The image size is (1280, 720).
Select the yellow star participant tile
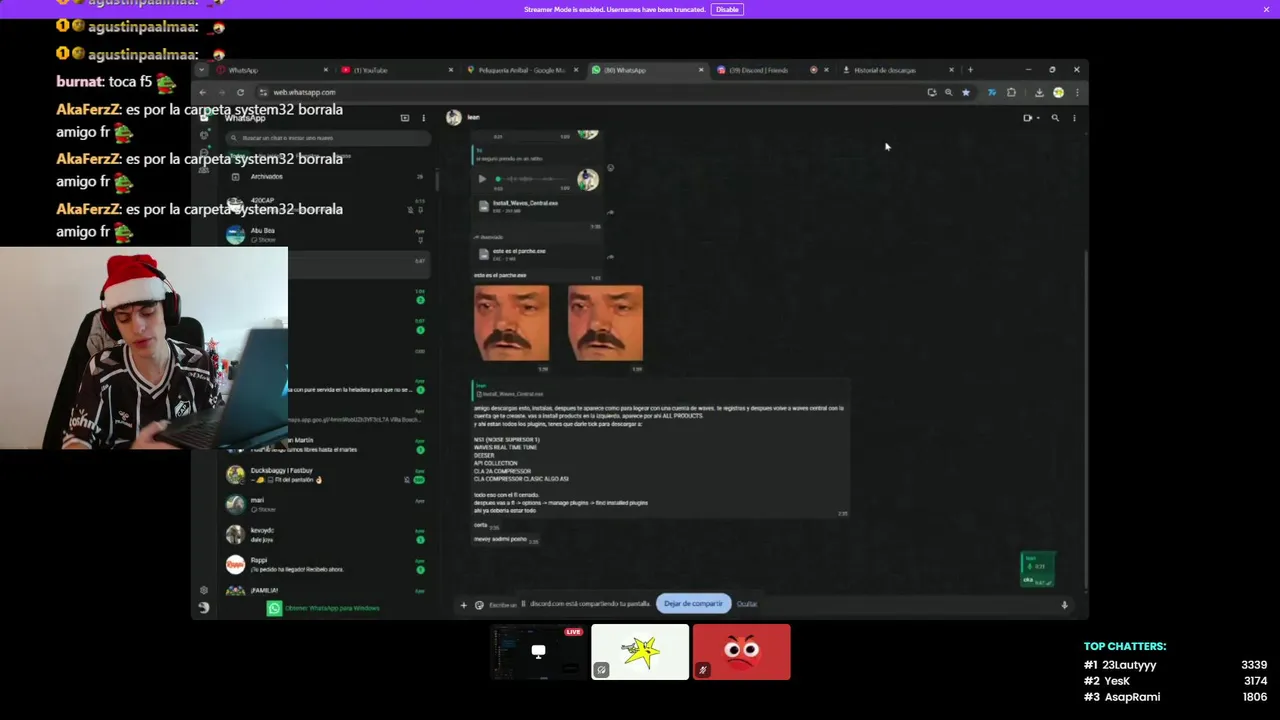pos(640,652)
